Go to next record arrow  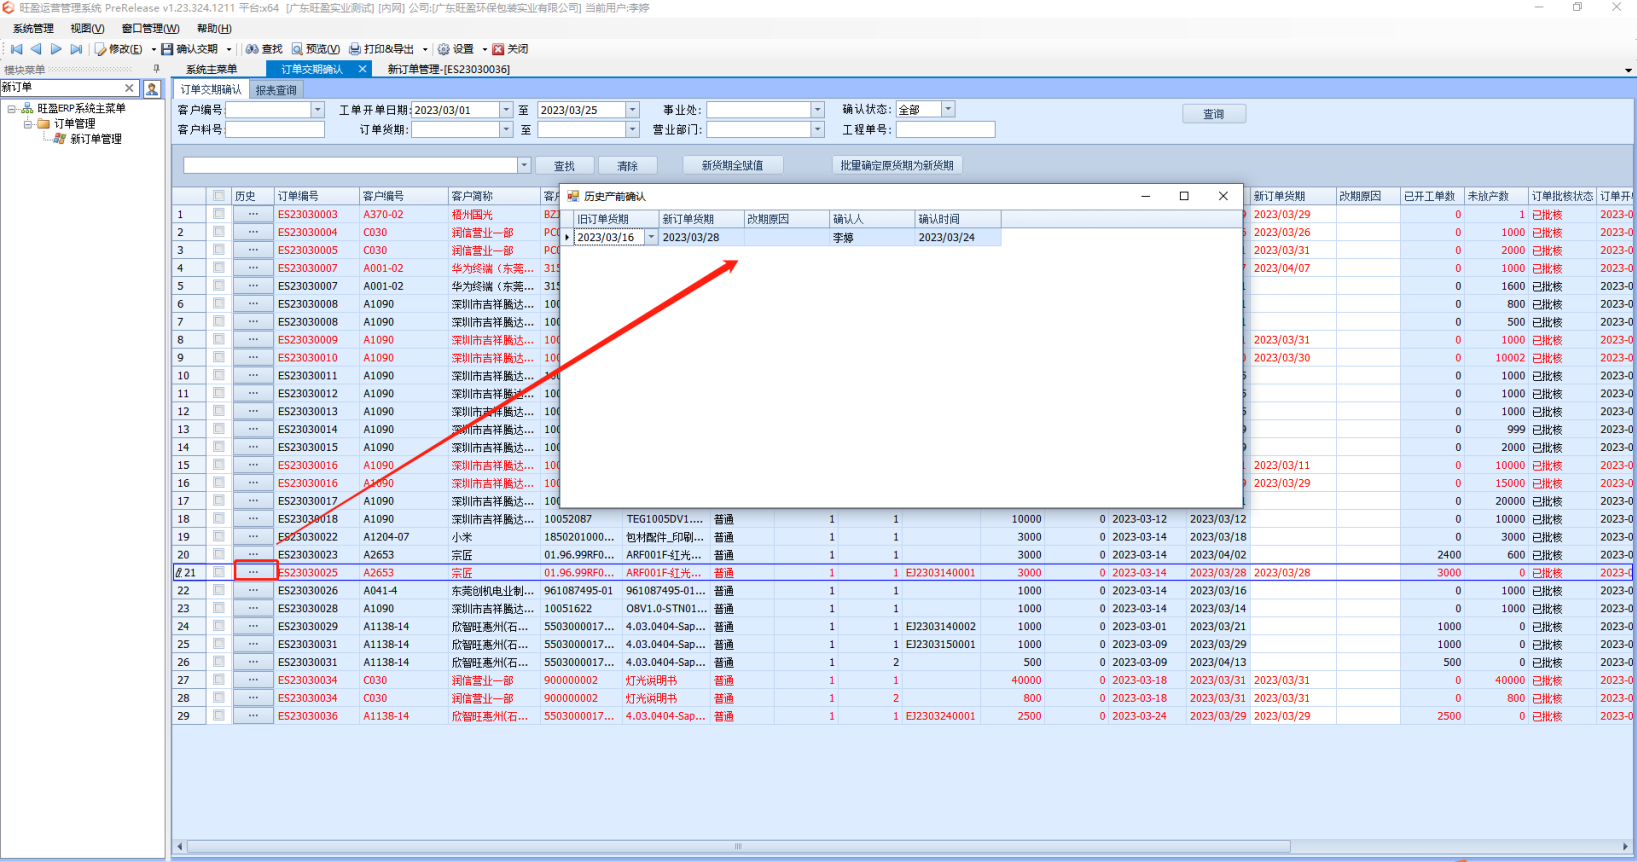(56, 49)
